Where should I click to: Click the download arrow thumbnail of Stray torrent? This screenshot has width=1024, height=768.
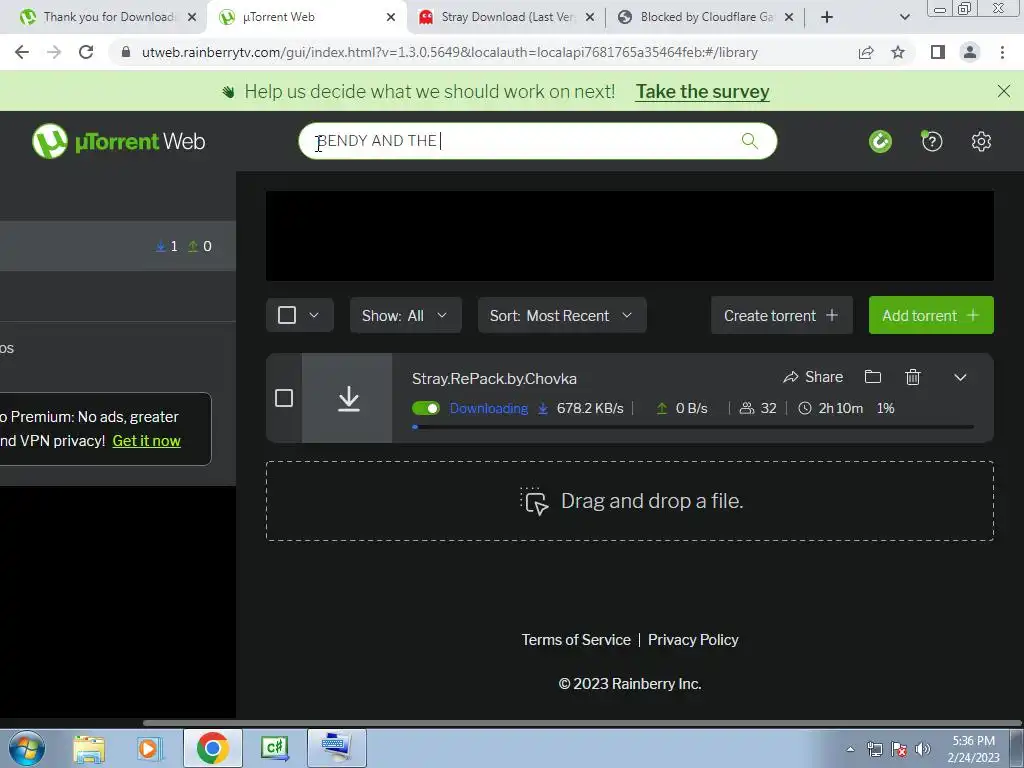pyautogui.click(x=347, y=398)
